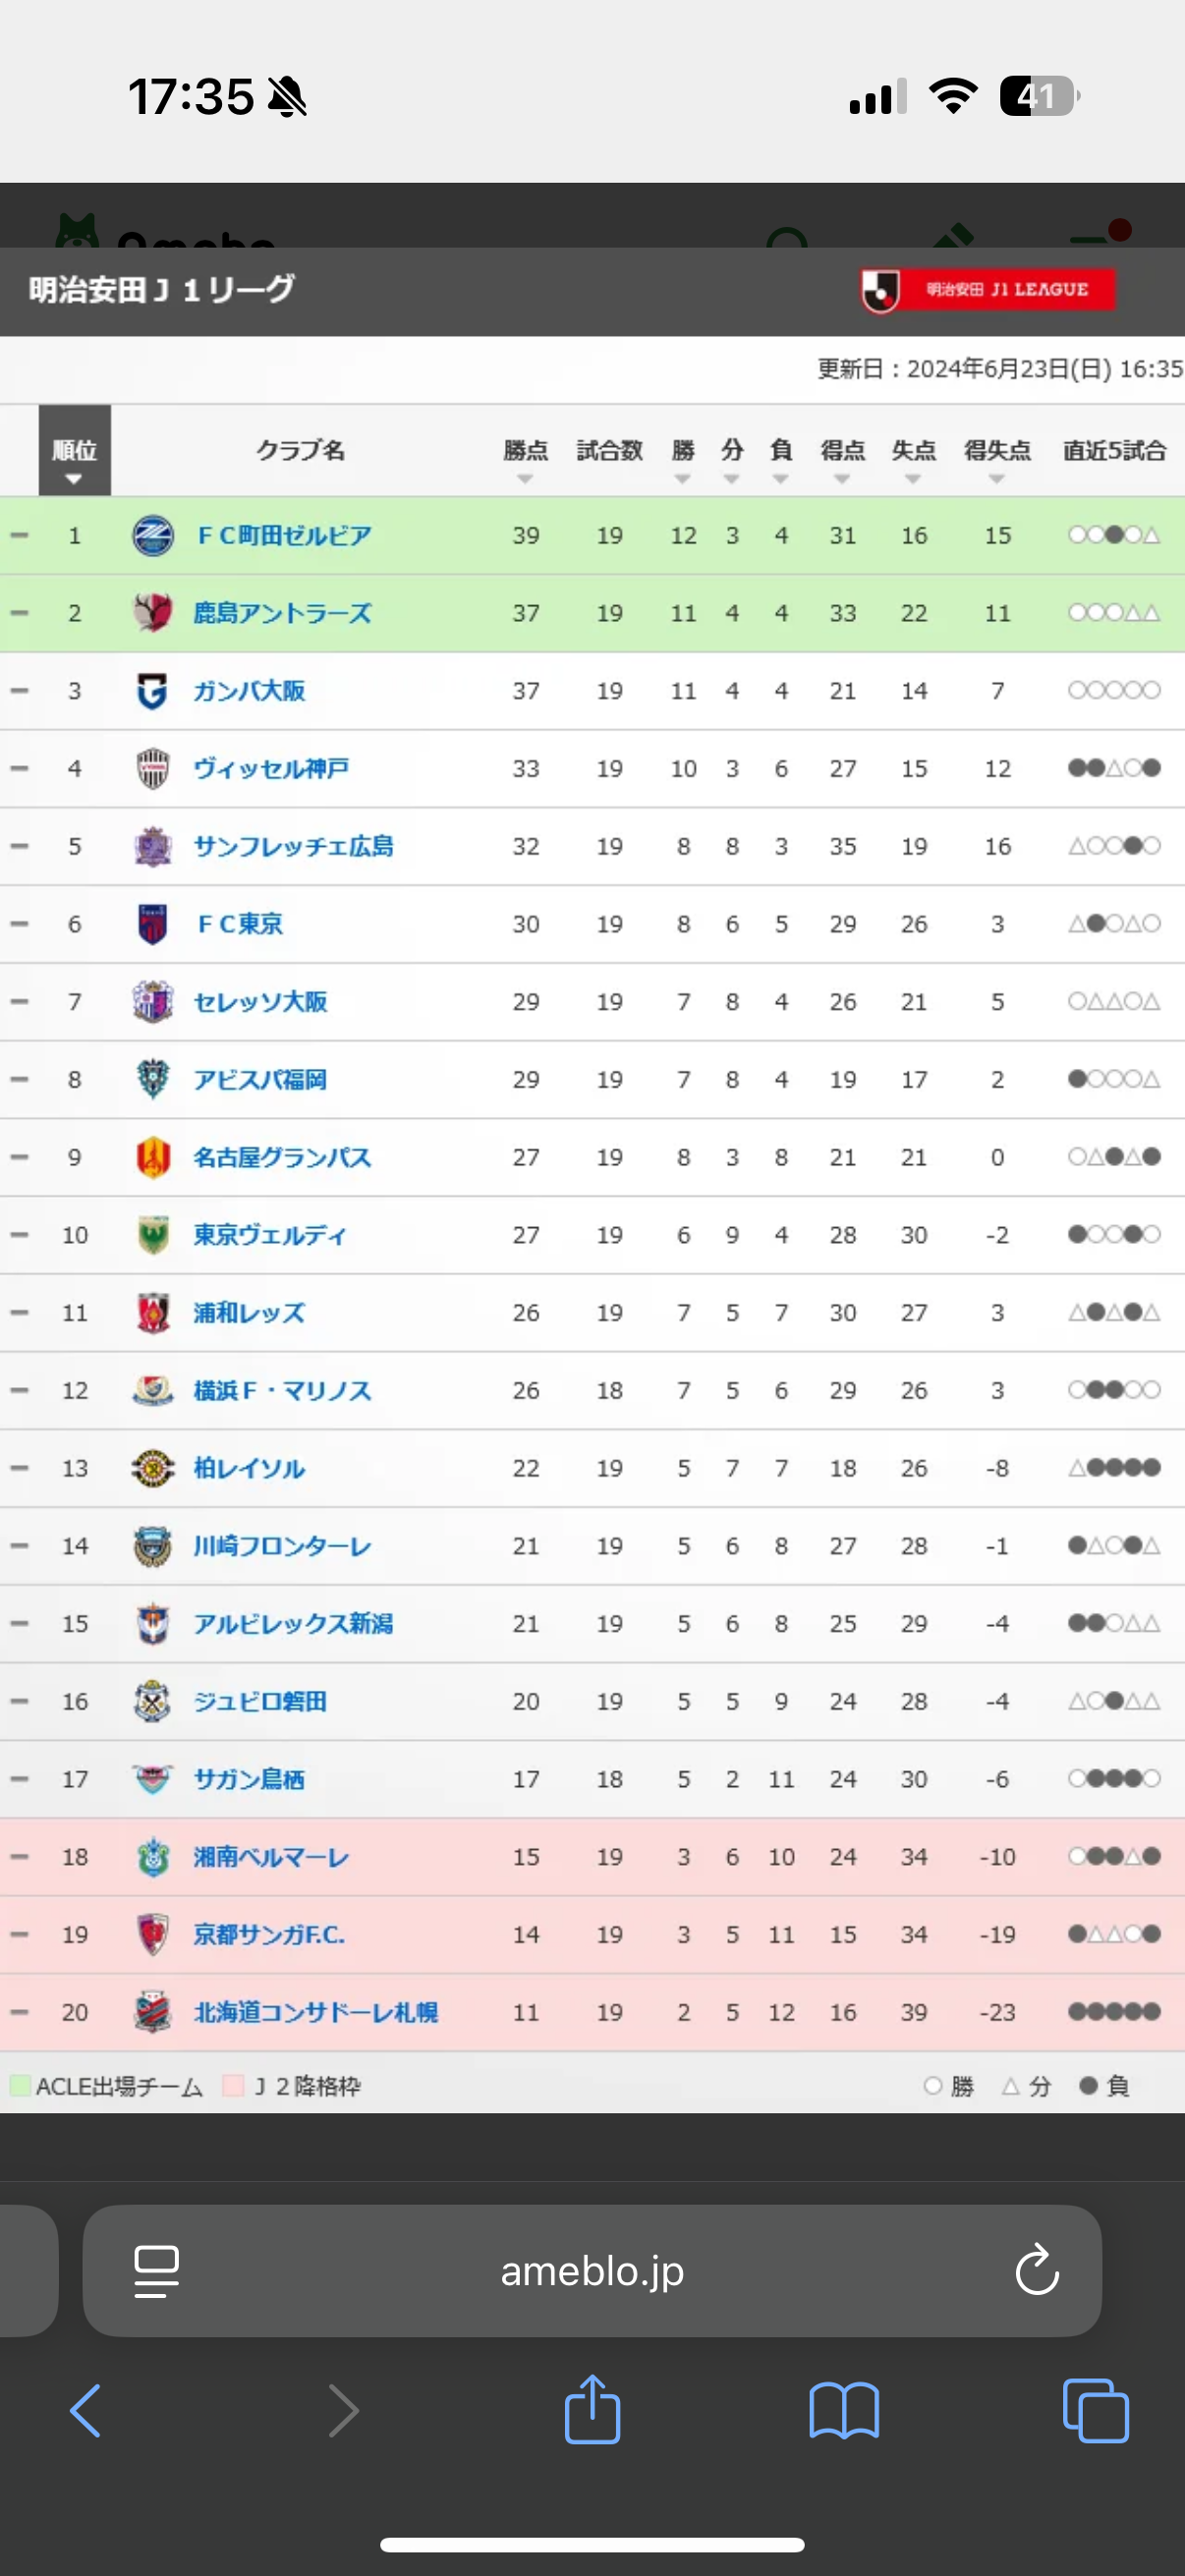Viewport: 1185px width, 2576px height.
Task: Open the Safari tabs overview icon
Action: tap(1096, 2411)
